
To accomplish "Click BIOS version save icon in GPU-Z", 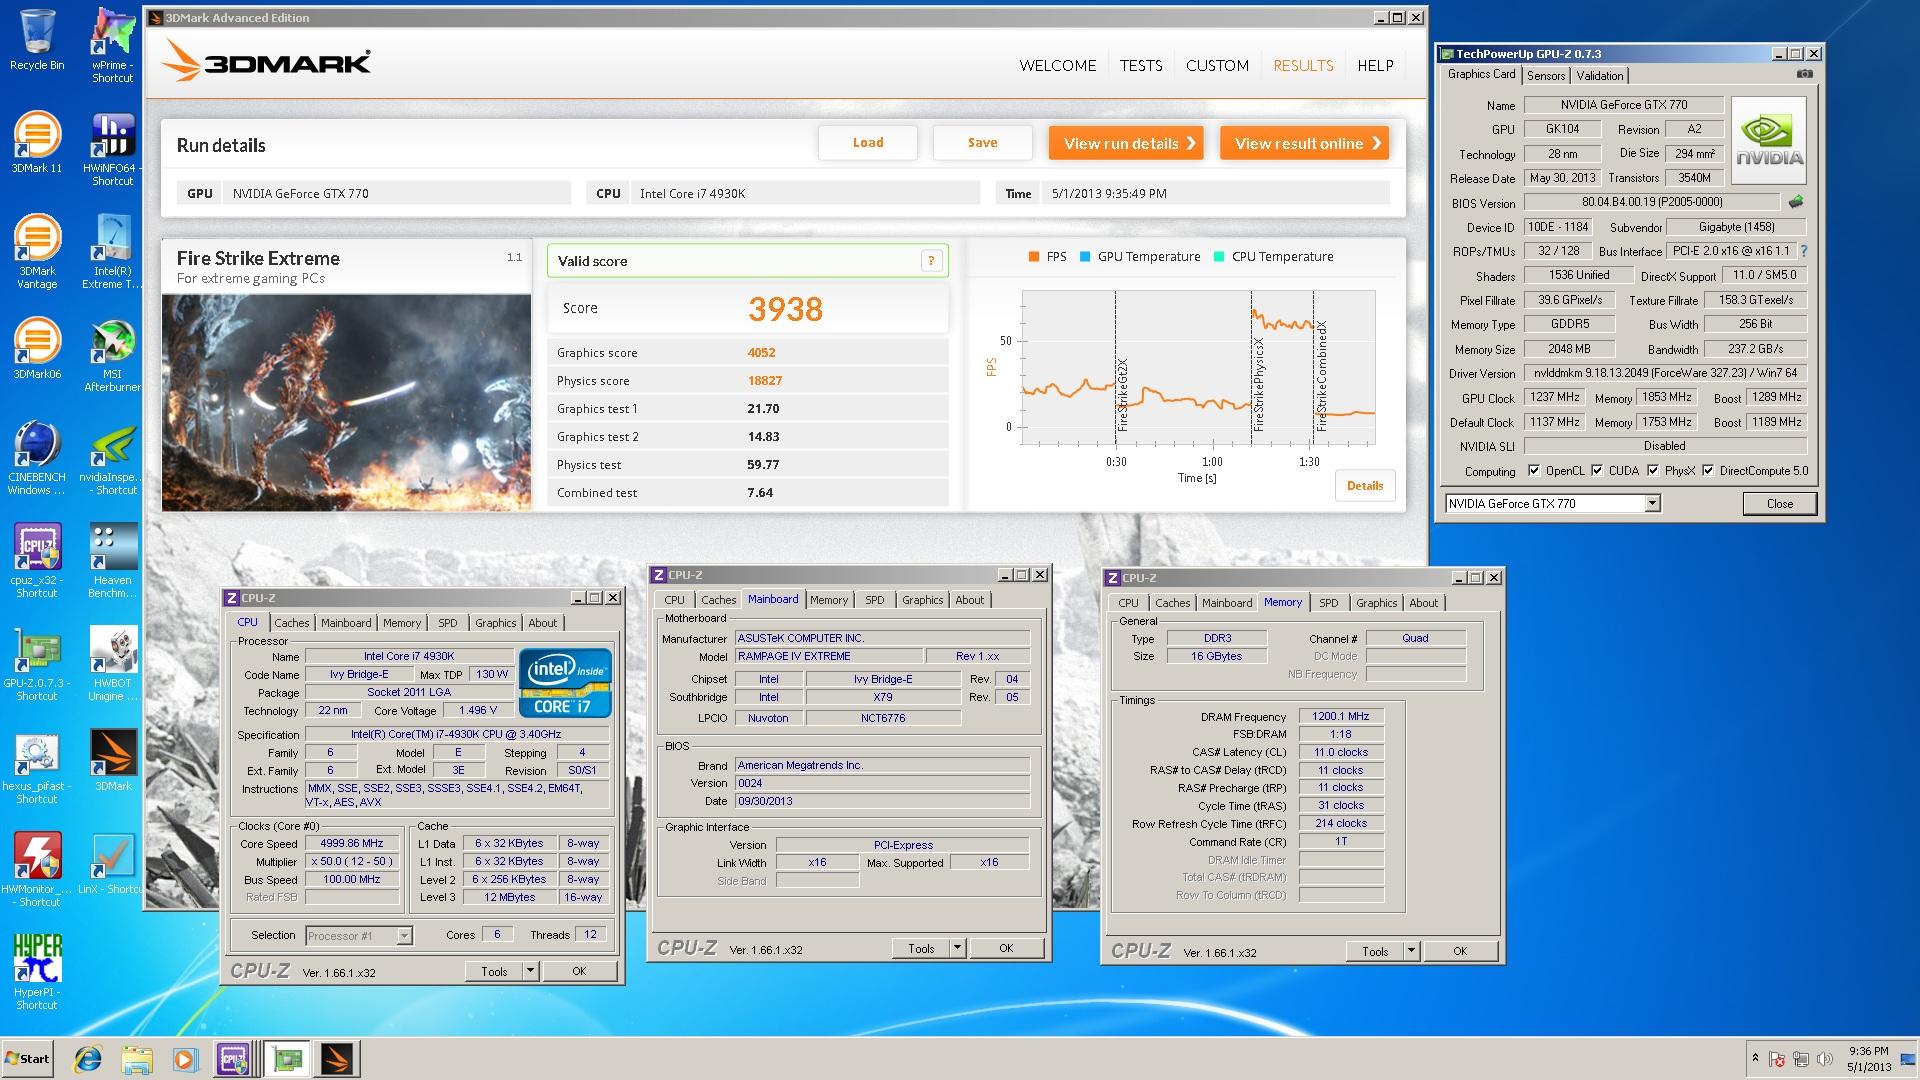I will click(1796, 202).
